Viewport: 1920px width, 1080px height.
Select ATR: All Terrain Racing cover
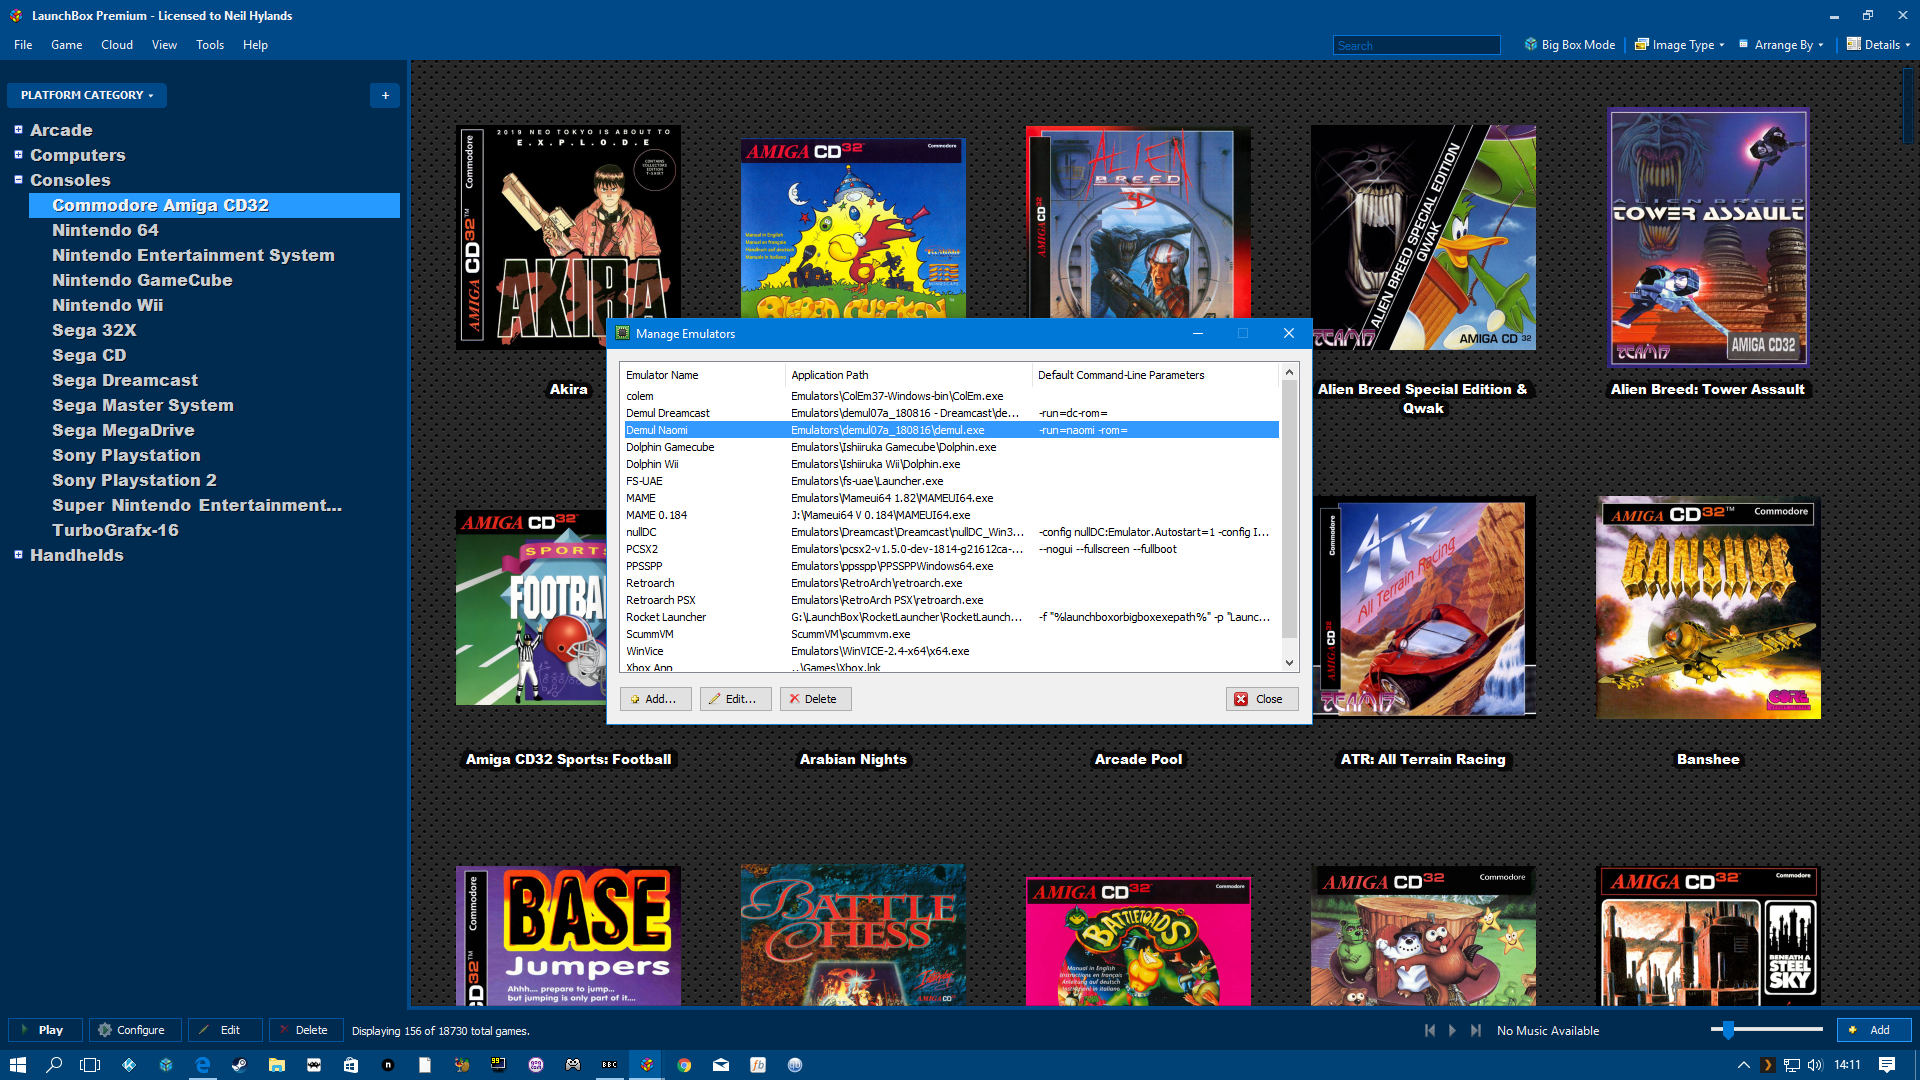(x=1423, y=608)
